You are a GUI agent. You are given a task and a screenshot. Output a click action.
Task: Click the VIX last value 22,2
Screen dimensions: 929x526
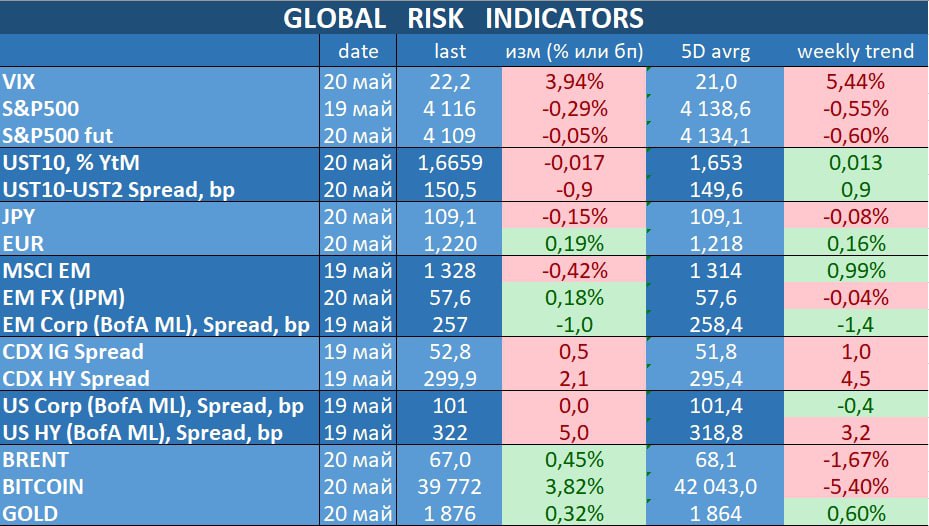tap(450, 81)
